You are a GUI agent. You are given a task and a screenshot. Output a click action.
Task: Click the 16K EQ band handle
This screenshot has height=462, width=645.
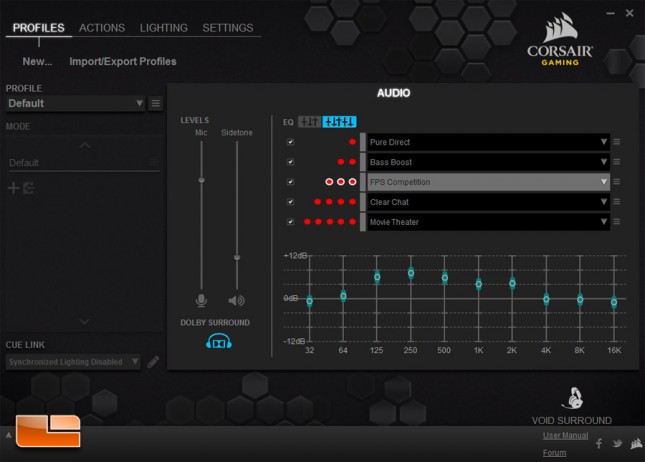(614, 302)
